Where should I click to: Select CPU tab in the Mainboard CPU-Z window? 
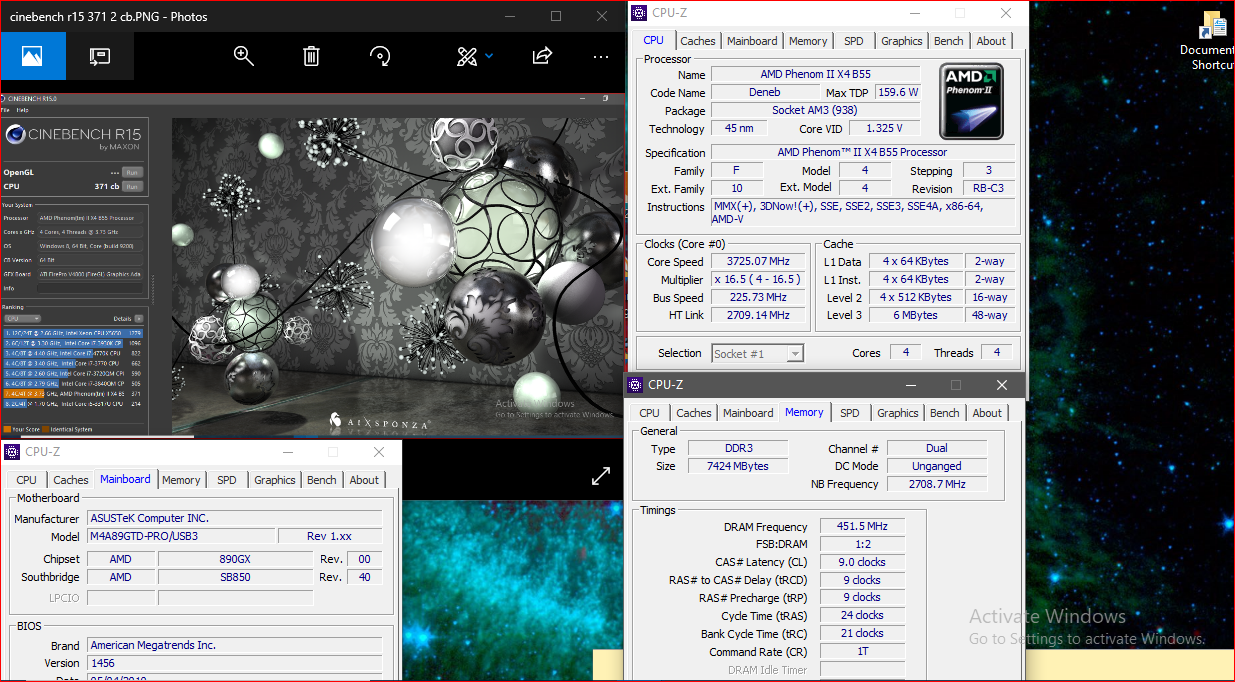point(27,480)
